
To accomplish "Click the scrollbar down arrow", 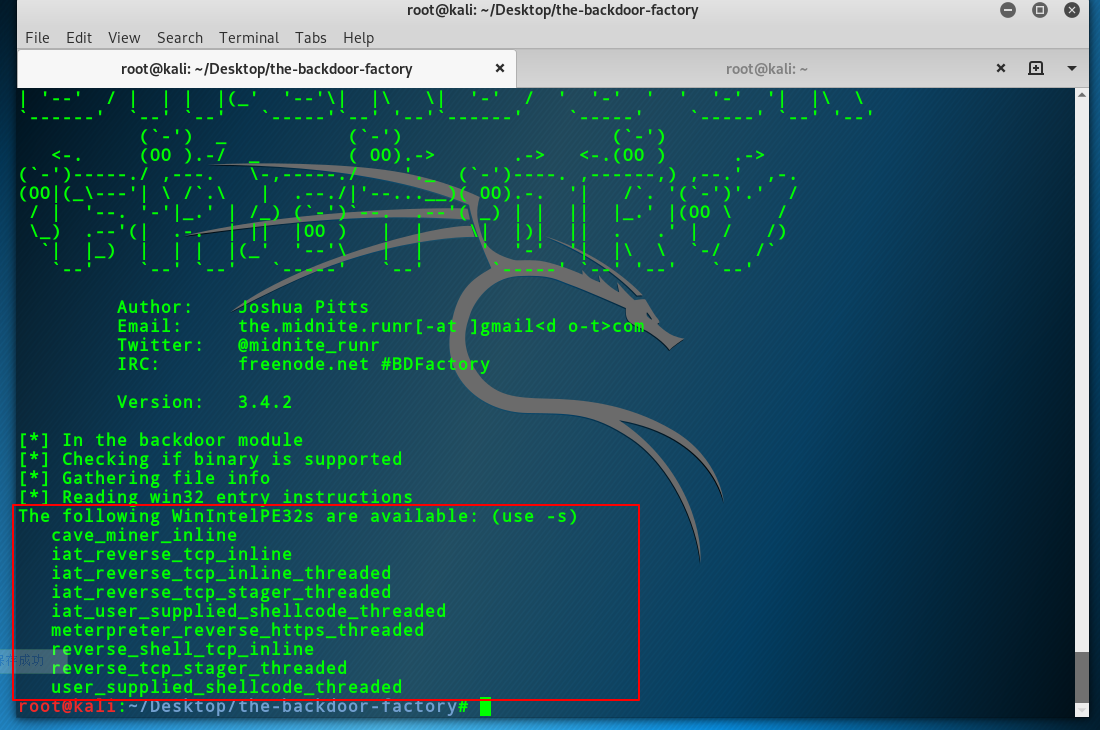I will click(1082, 711).
